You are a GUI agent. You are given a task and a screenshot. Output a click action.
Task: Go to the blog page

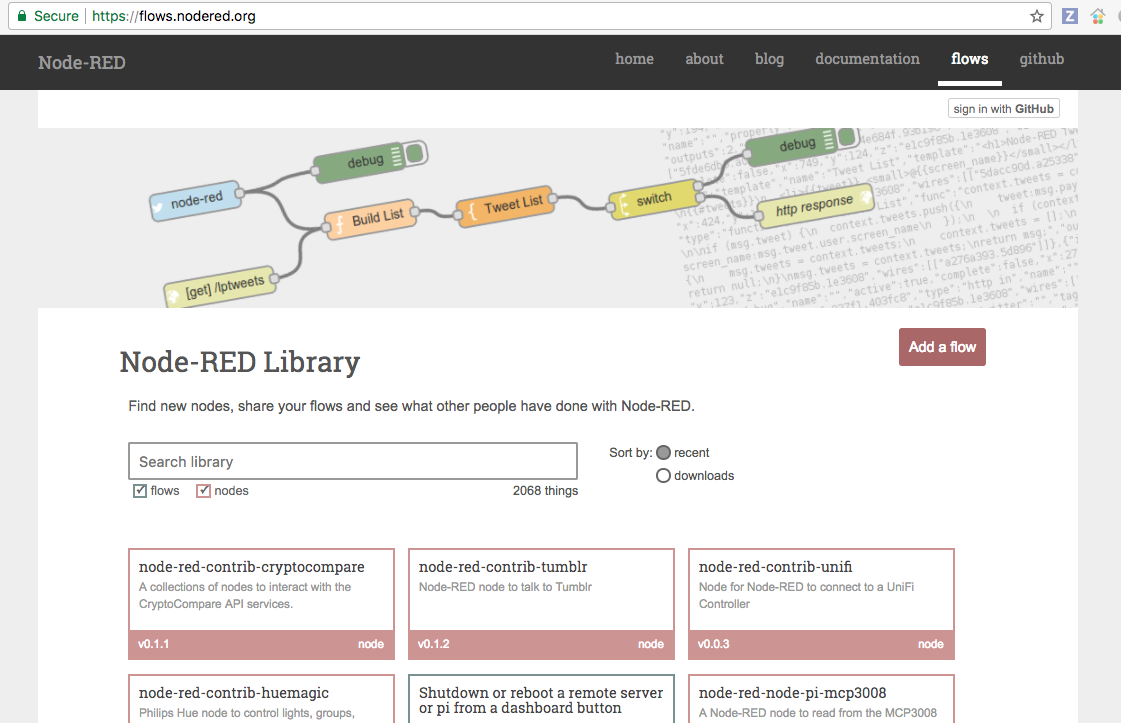[769, 59]
